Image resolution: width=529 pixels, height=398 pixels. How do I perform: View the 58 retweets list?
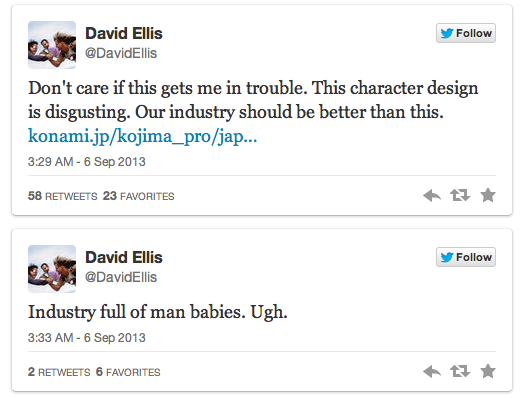[x=62, y=196]
